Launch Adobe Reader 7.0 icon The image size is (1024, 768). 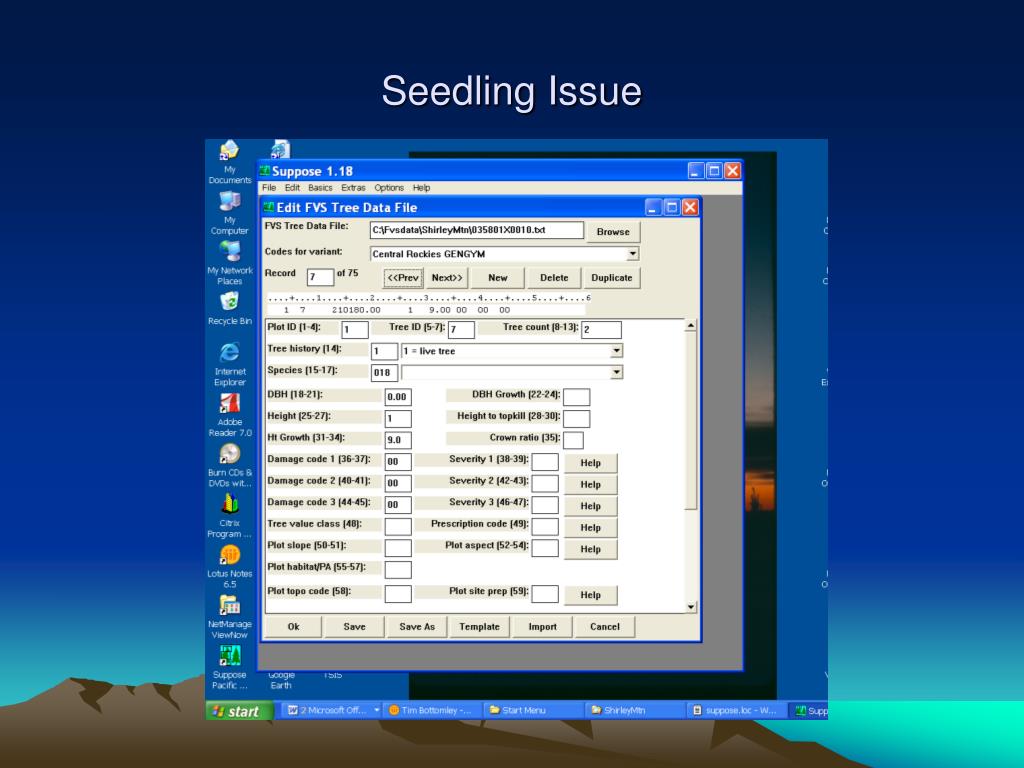(x=229, y=415)
